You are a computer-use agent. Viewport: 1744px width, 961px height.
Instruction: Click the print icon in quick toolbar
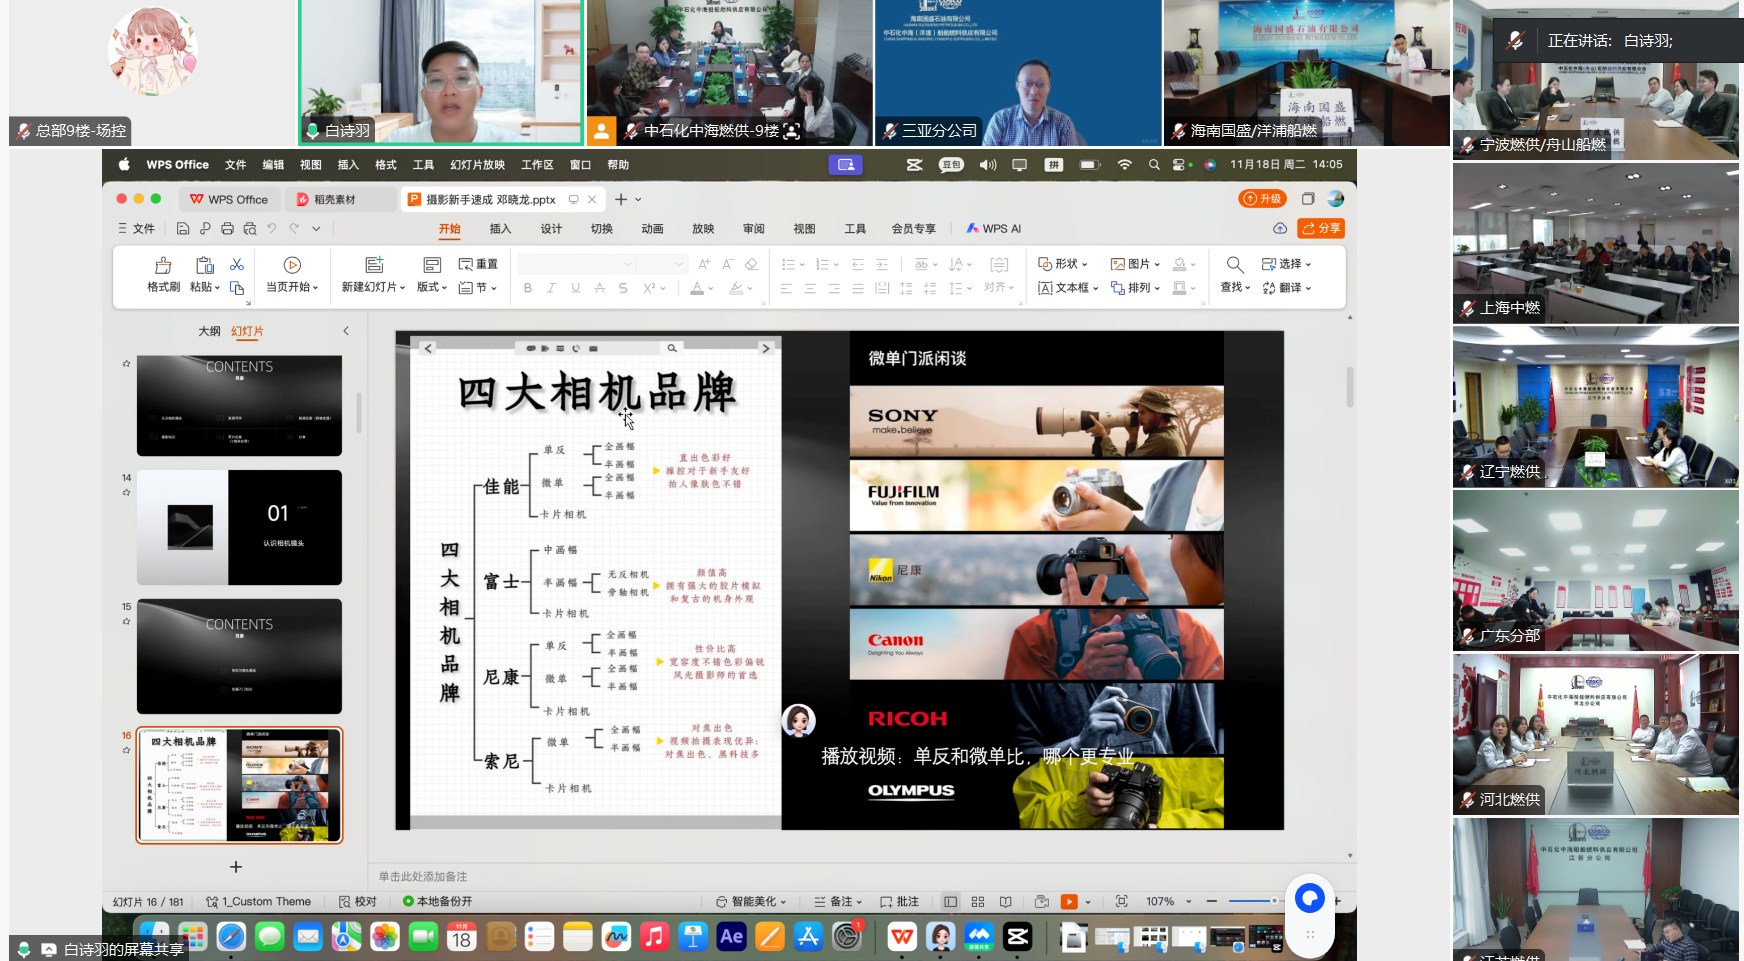click(x=227, y=229)
